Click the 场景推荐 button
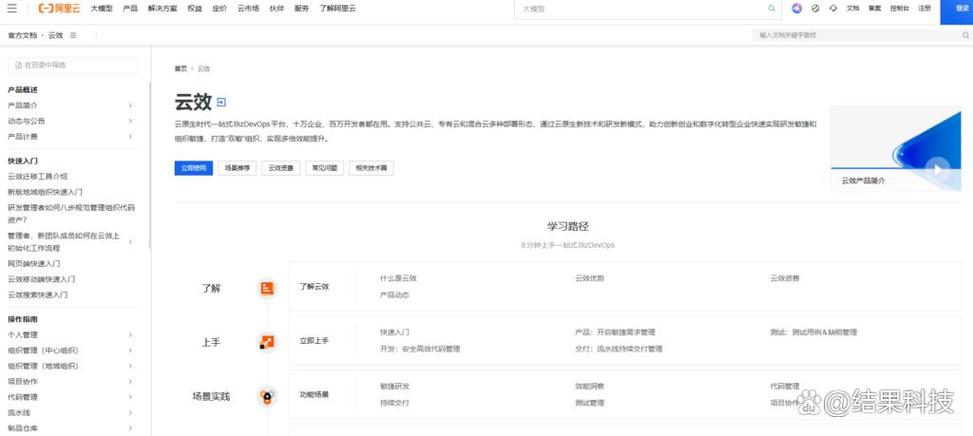This screenshot has width=973, height=436. tap(237, 168)
